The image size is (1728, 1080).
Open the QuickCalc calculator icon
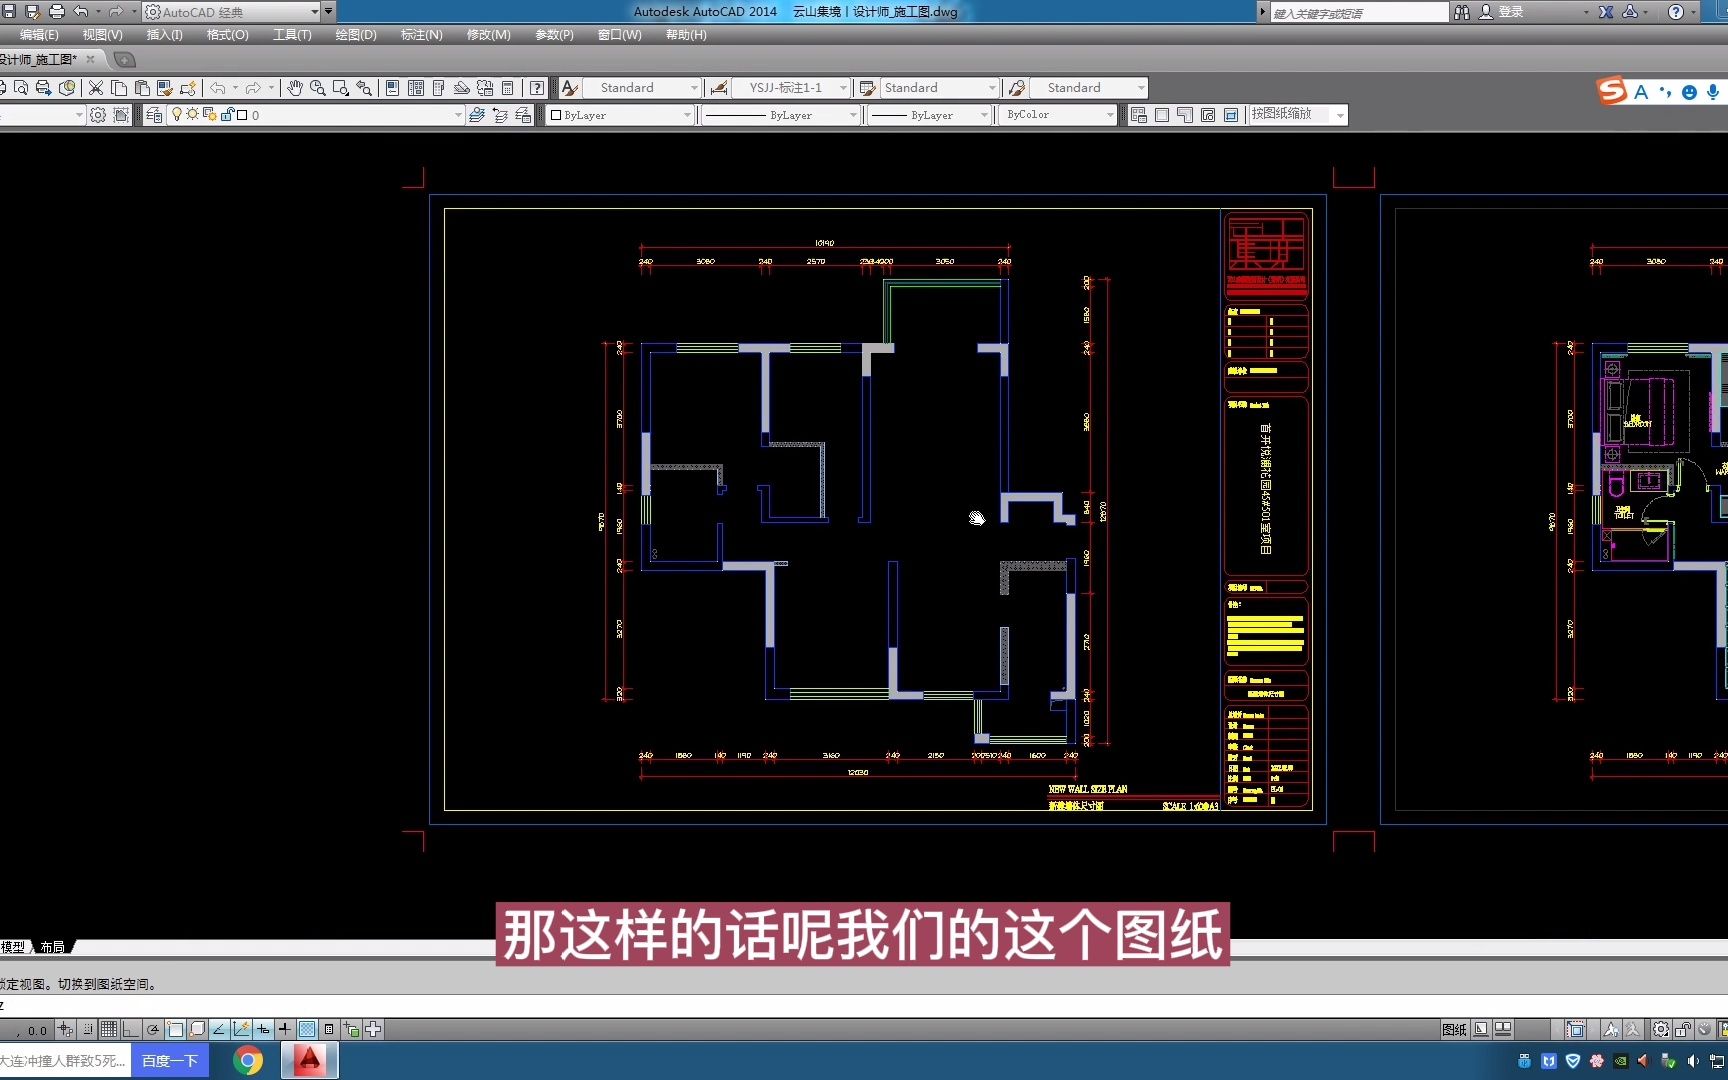(508, 88)
